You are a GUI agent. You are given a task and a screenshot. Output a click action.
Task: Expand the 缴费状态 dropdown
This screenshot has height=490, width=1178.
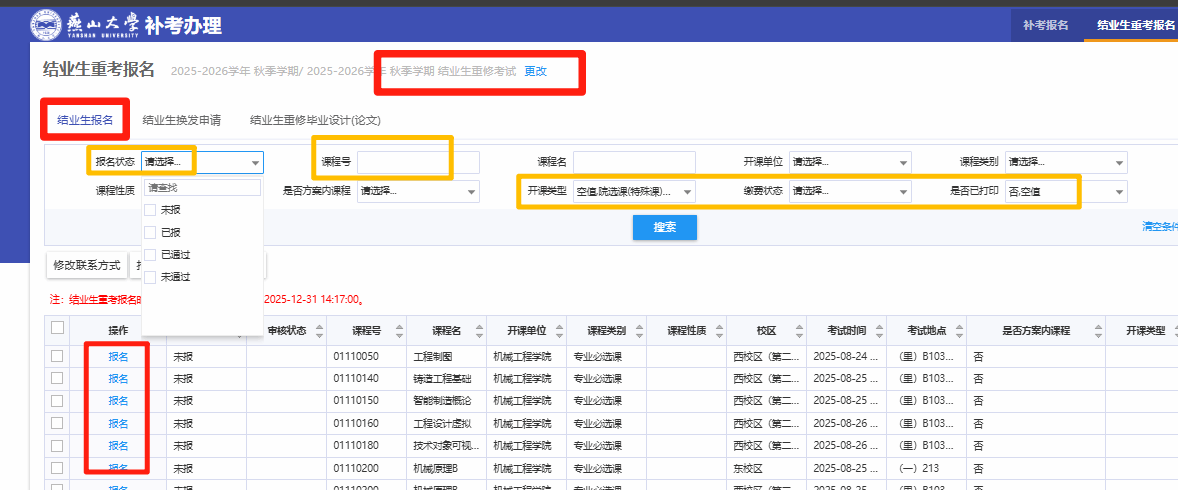click(850, 191)
